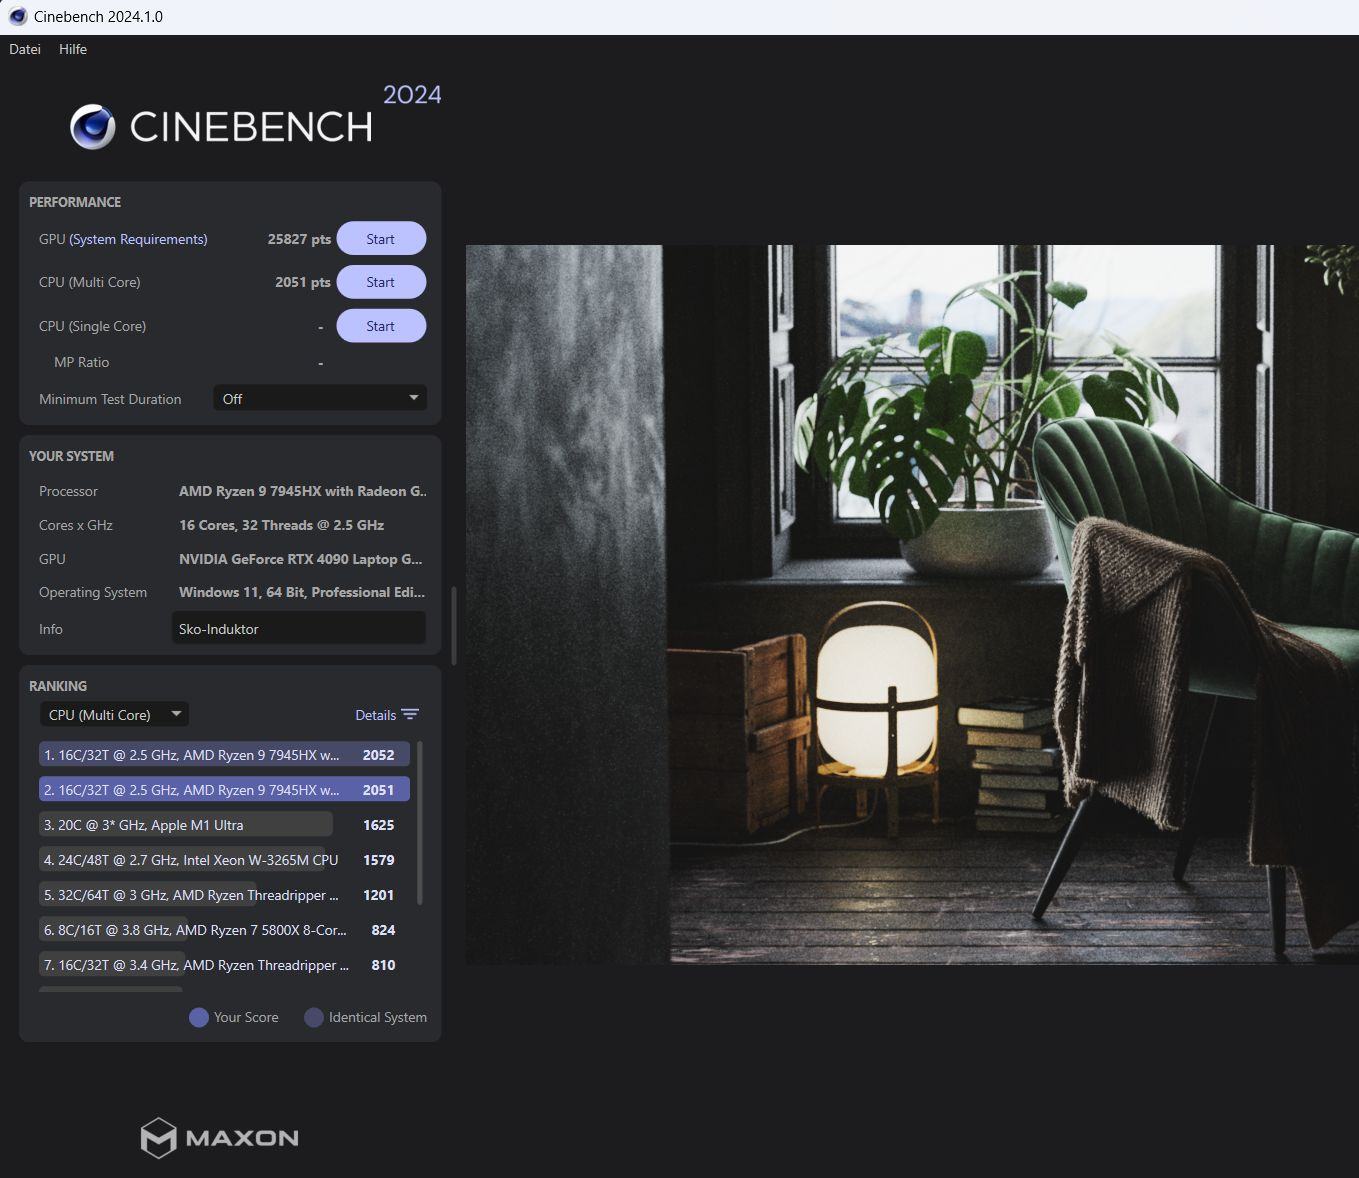This screenshot has width=1359, height=1178.
Task: Click the left panel vertical scrollbar
Action: pyautogui.click(x=454, y=626)
